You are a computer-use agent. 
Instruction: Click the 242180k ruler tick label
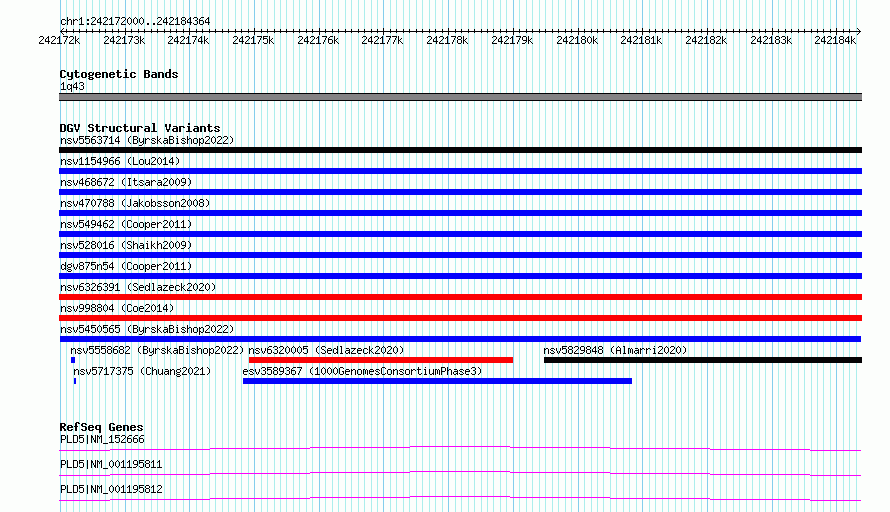coord(577,40)
